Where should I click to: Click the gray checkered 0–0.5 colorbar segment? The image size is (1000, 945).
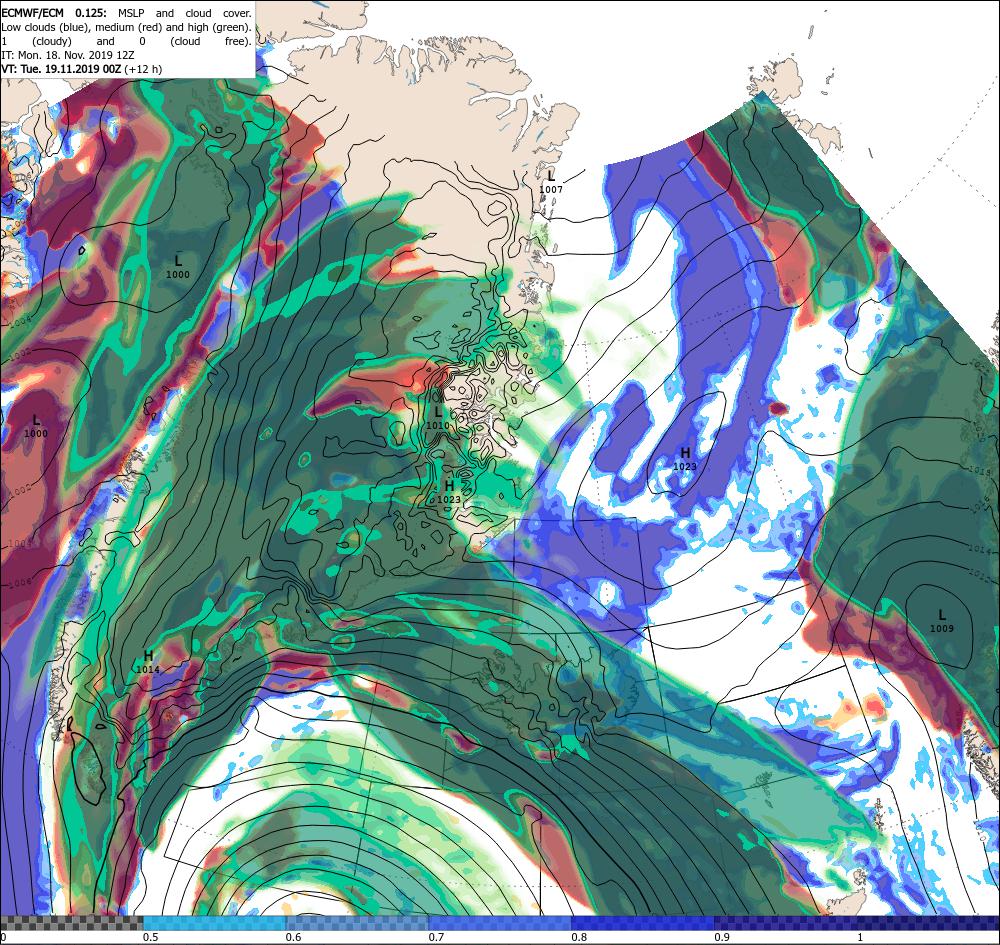click(x=71, y=923)
